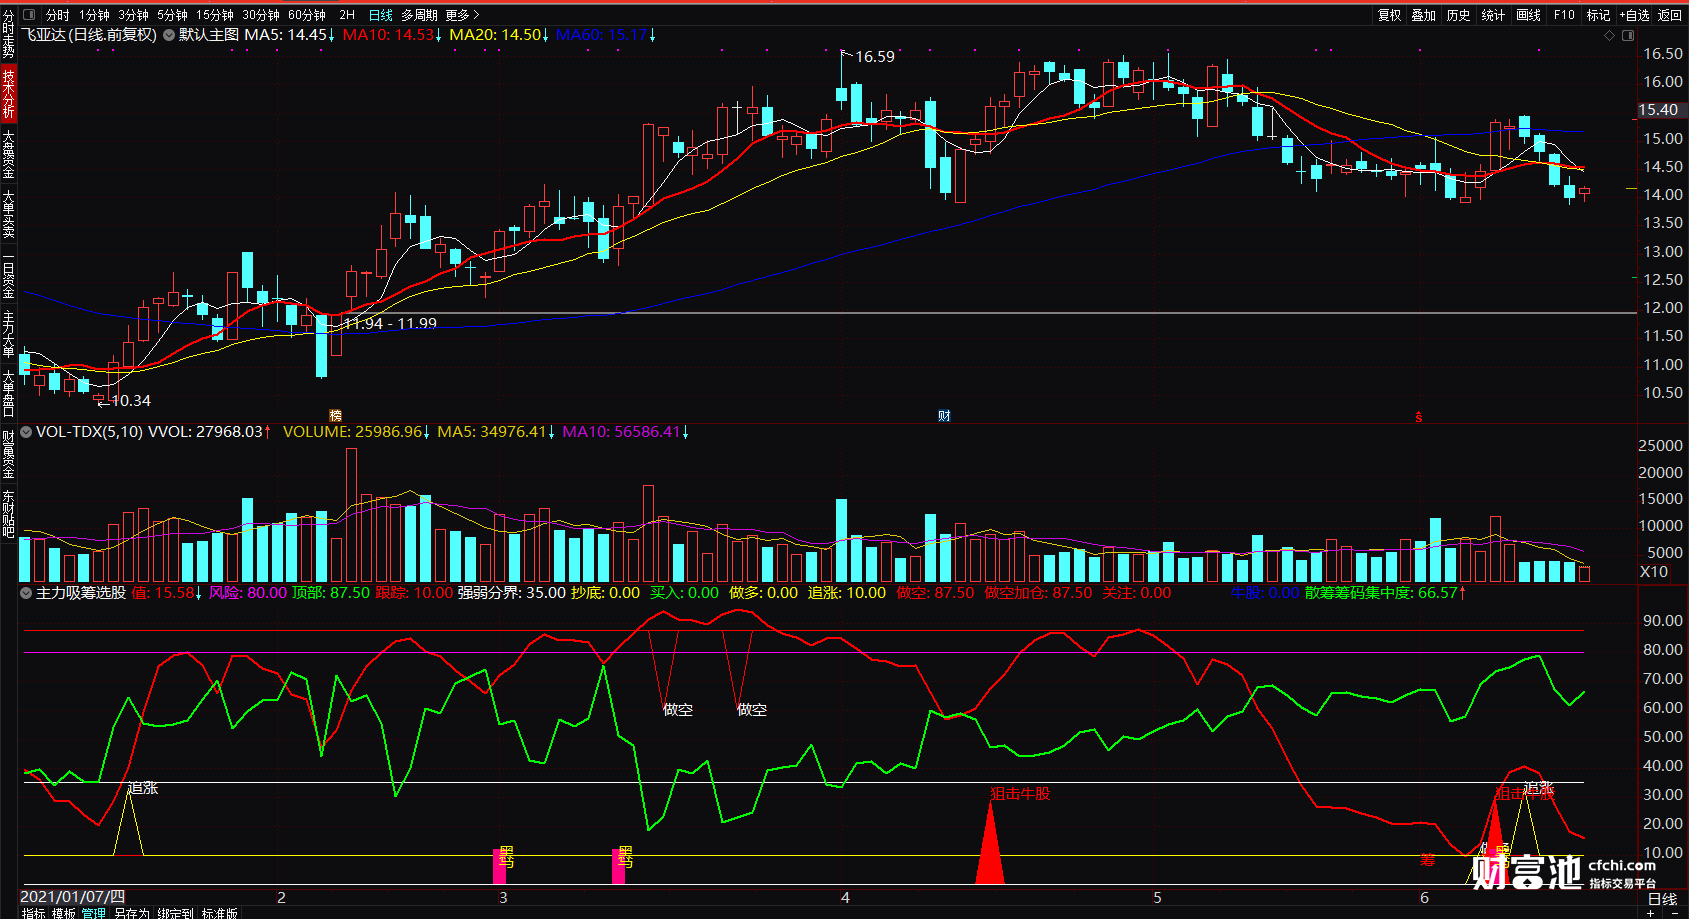Viewport: 1689px width, 919px height.
Task: Click the MA20: 14.50 value
Action: tap(499, 35)
